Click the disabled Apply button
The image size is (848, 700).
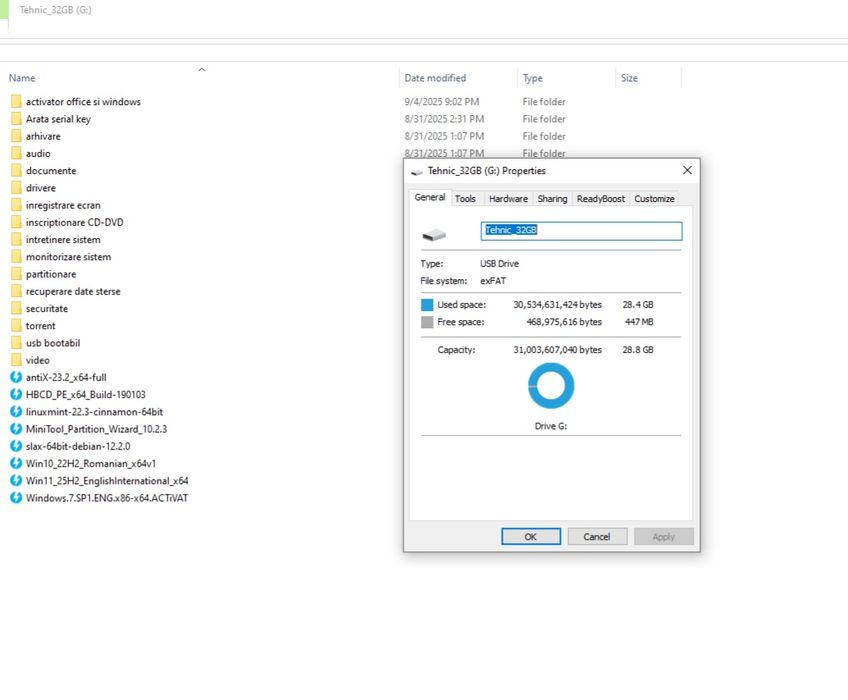664,537
